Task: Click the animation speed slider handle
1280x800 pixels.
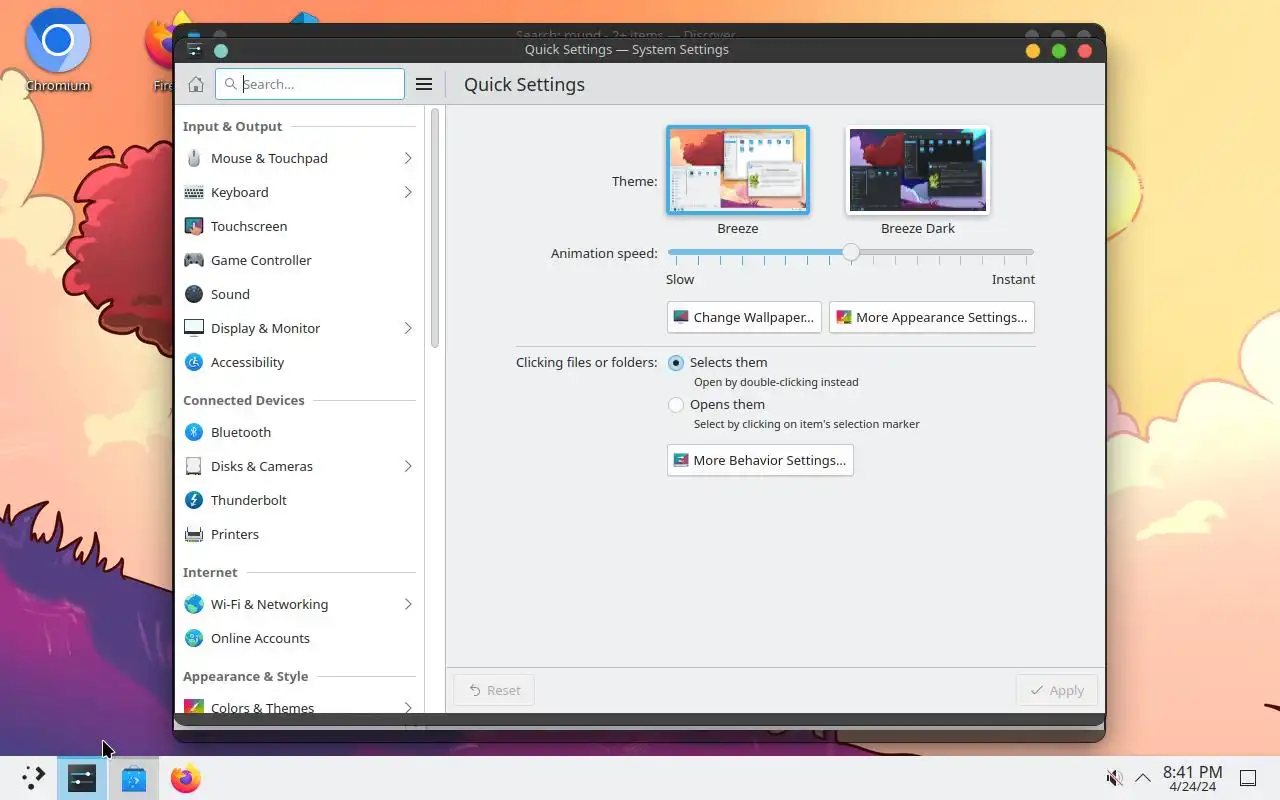Action: click(850, 253)
